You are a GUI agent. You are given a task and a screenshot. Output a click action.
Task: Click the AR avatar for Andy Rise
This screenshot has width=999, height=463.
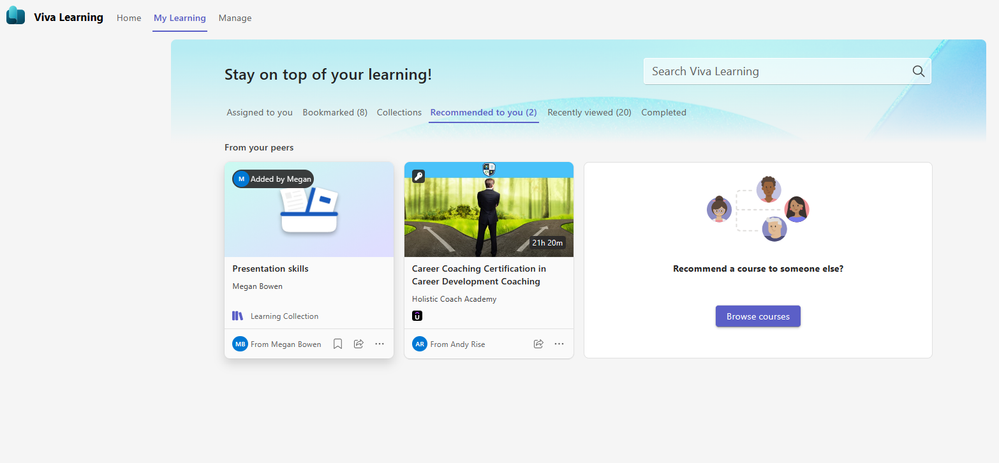420,344
